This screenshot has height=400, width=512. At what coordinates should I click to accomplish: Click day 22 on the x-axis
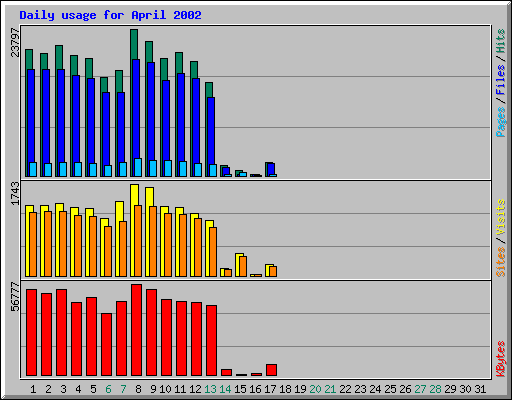click(x=345, y=389)
